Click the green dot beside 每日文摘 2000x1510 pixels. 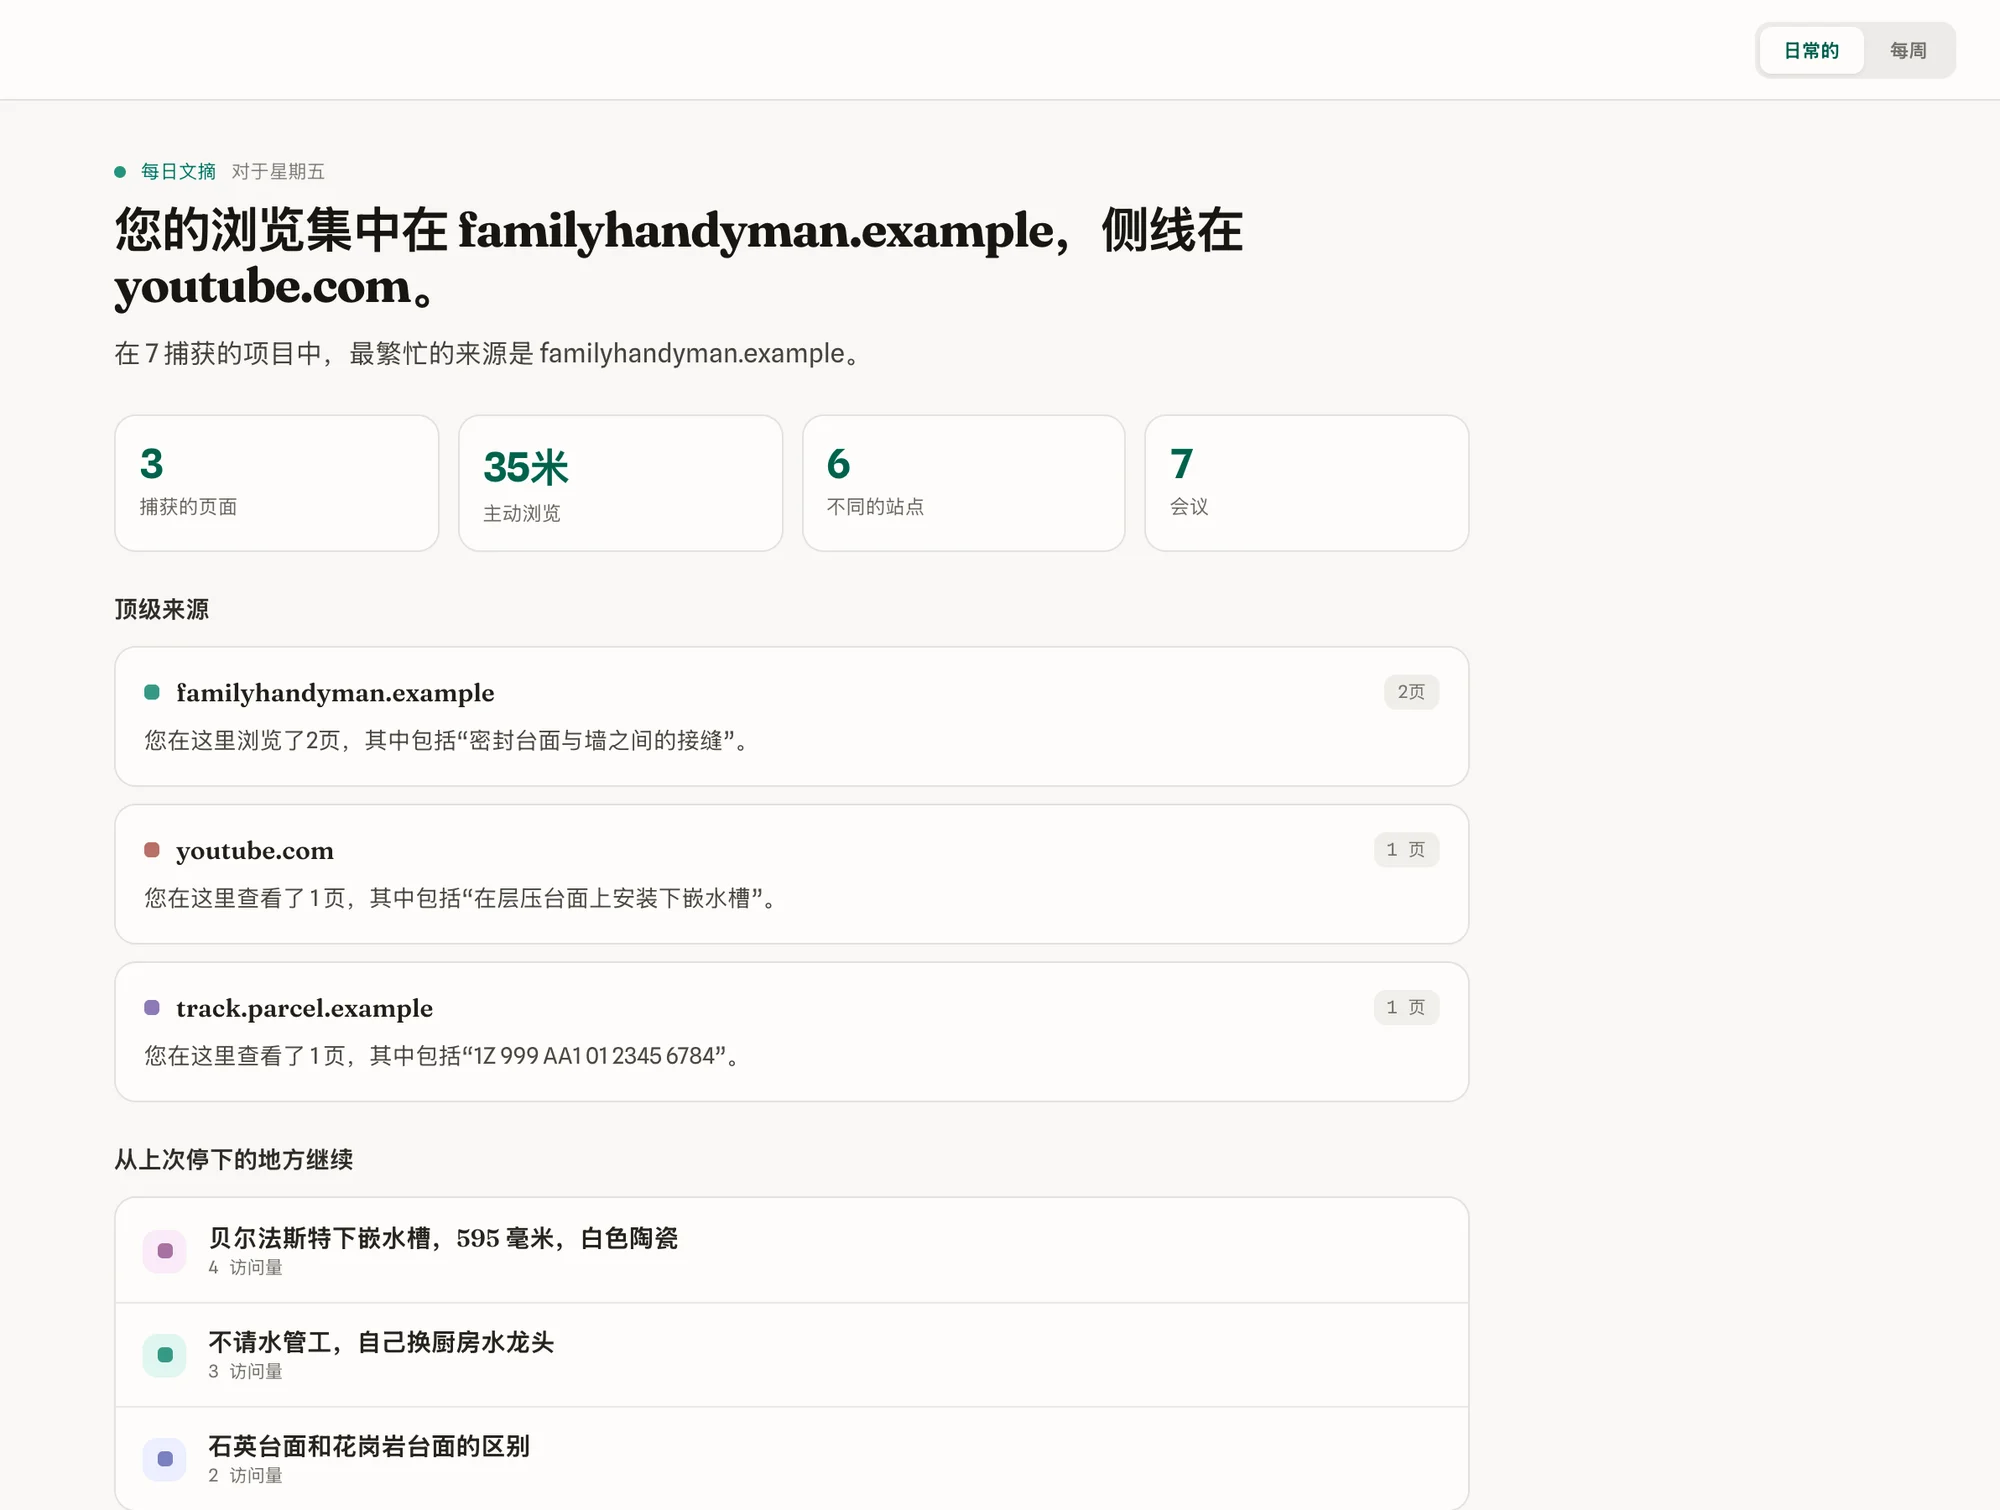coord(120,172)
